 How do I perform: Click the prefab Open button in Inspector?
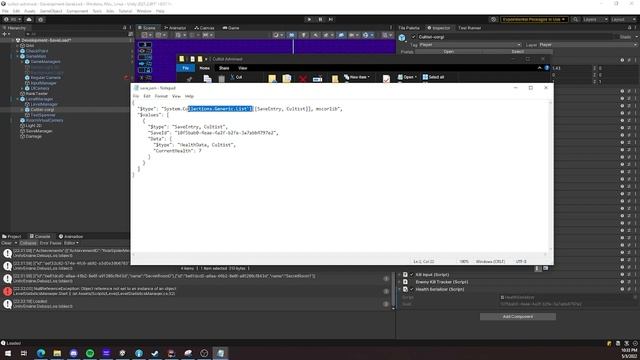448,52
